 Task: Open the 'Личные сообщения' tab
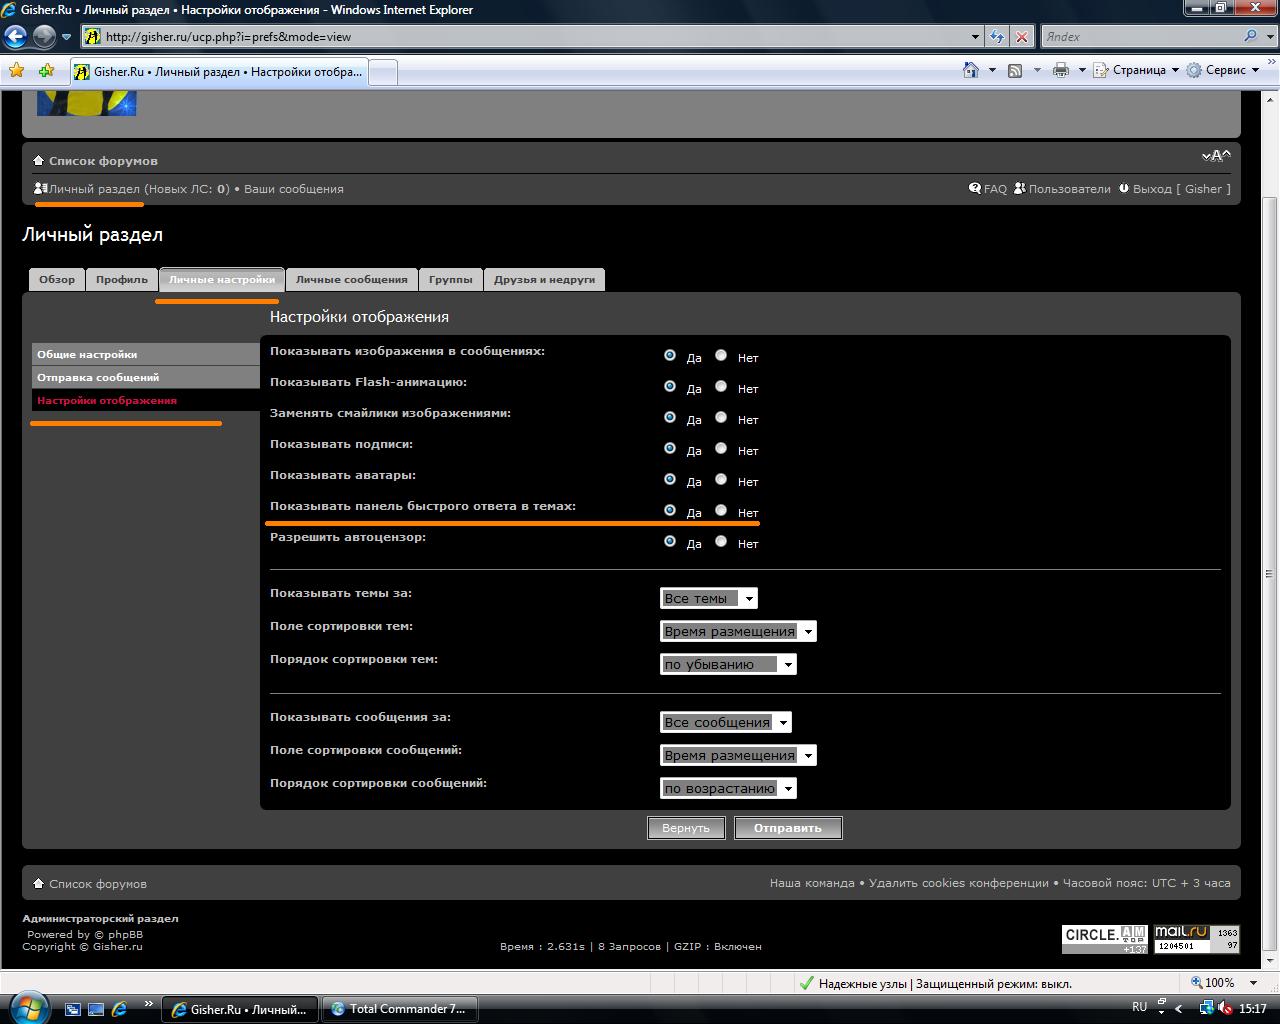[x=351, y=280]
